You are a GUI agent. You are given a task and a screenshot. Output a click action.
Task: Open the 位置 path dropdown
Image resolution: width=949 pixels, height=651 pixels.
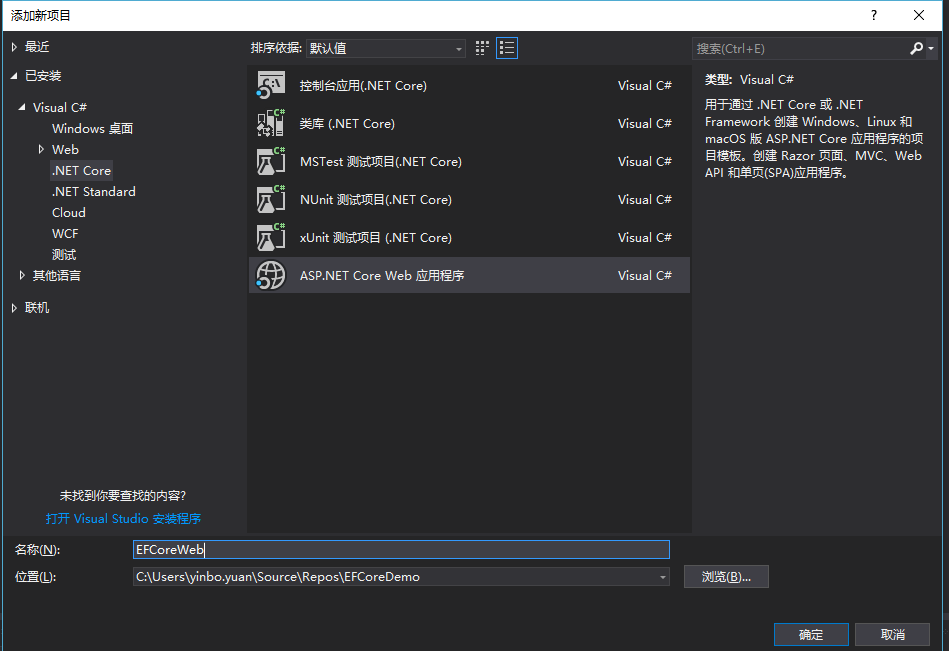663,577
